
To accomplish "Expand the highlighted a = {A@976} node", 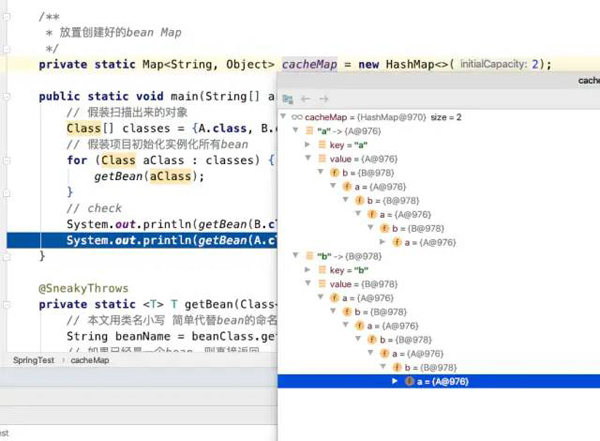I will [395, 381].
